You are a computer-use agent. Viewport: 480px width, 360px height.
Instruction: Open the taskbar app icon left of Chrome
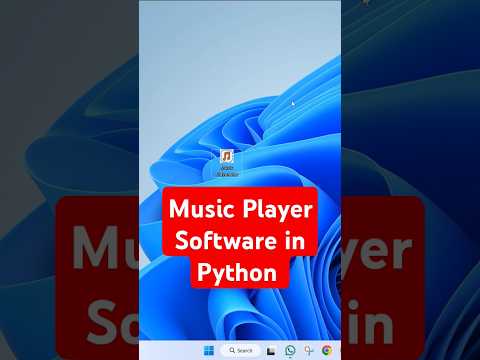(309, 350)
